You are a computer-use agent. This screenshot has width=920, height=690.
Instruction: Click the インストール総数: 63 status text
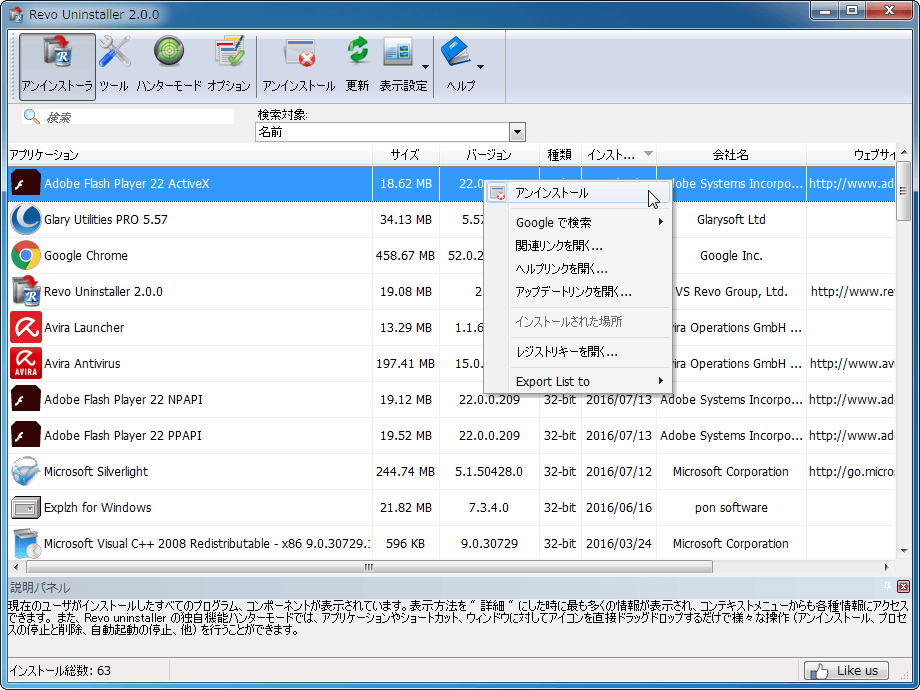pyautogui.click(x=60, y=671)
